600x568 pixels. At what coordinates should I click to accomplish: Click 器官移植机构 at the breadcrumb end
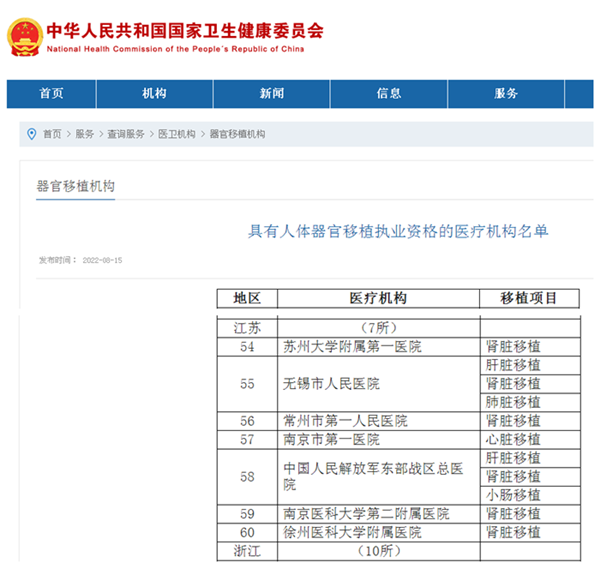(x=237, y=134)
